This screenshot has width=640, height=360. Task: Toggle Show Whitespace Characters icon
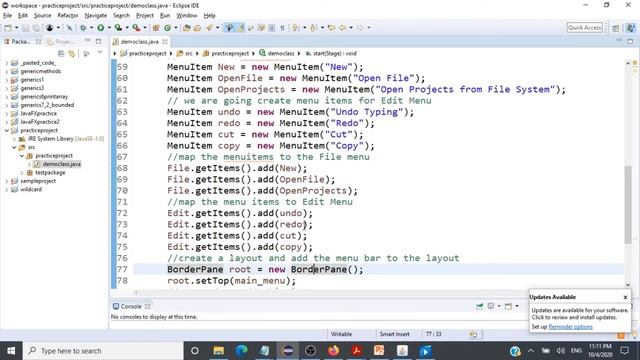pos(282,28)
